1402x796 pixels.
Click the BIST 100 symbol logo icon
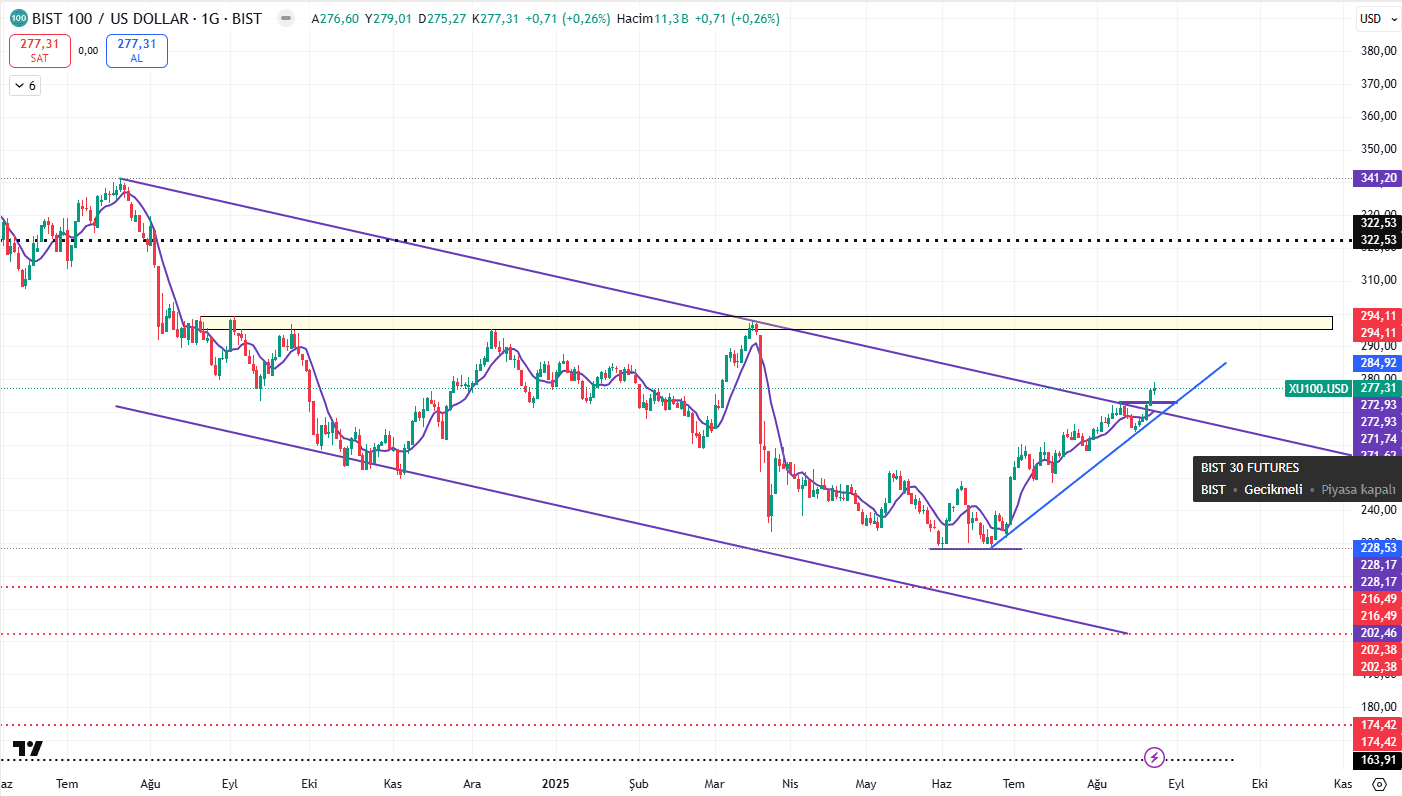click(19, 19)
